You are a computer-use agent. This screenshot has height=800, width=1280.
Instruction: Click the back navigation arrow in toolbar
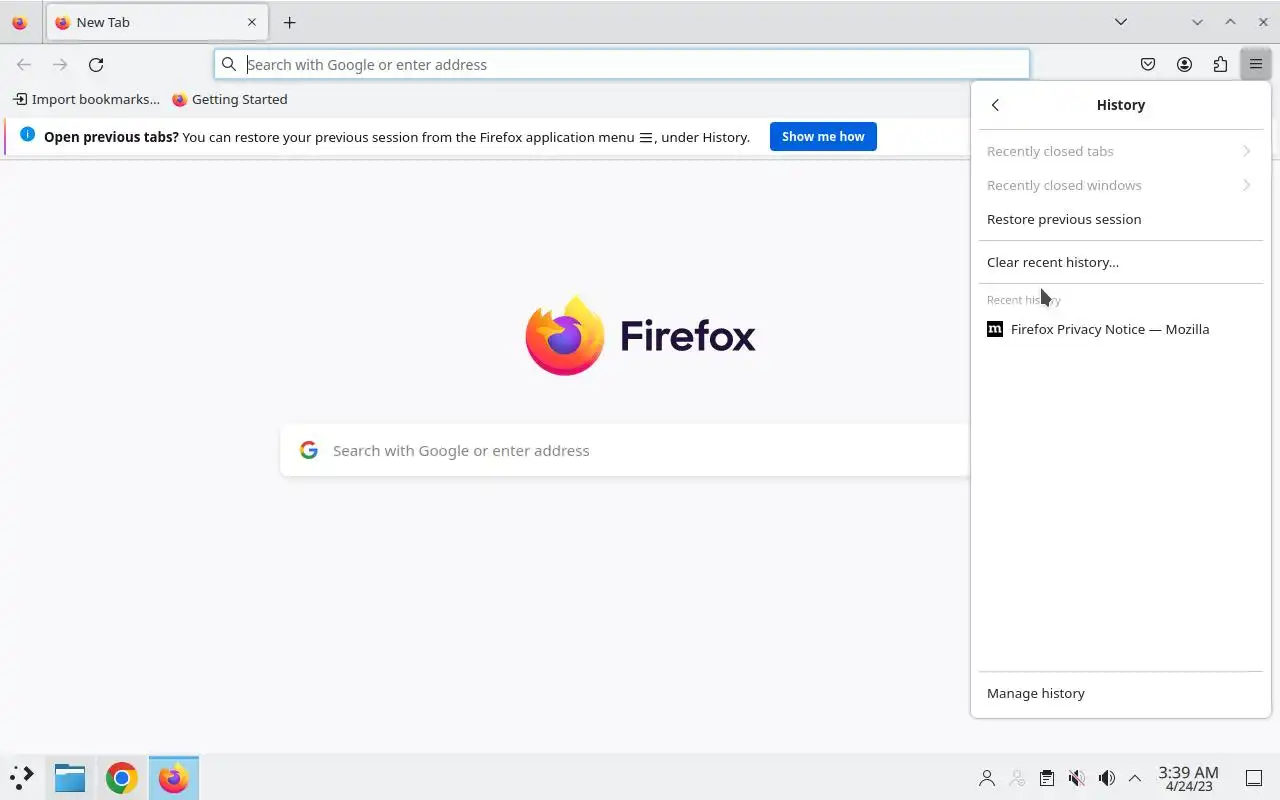point(24,64)
